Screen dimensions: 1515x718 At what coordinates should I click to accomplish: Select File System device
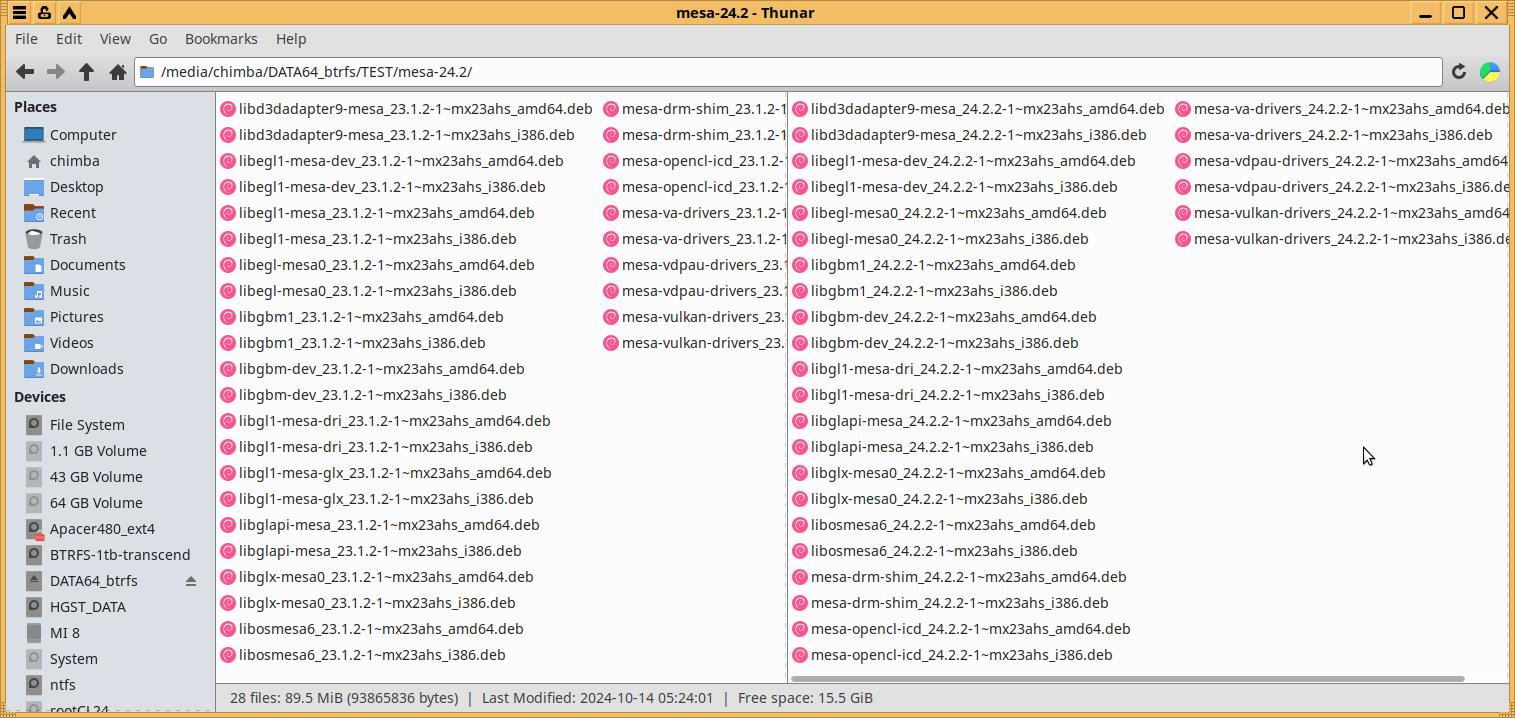click(x=87, y=425)
